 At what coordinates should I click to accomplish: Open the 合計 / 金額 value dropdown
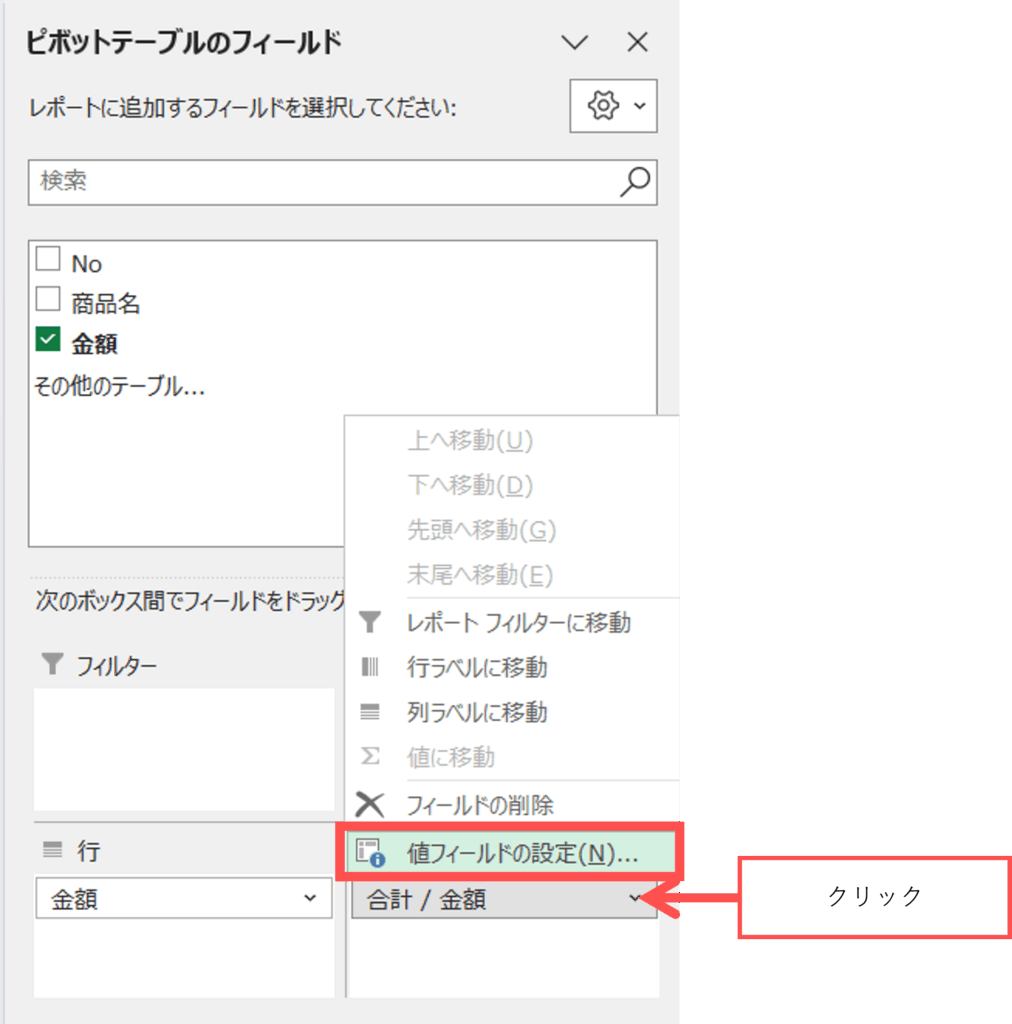click(x=634, y=899)
